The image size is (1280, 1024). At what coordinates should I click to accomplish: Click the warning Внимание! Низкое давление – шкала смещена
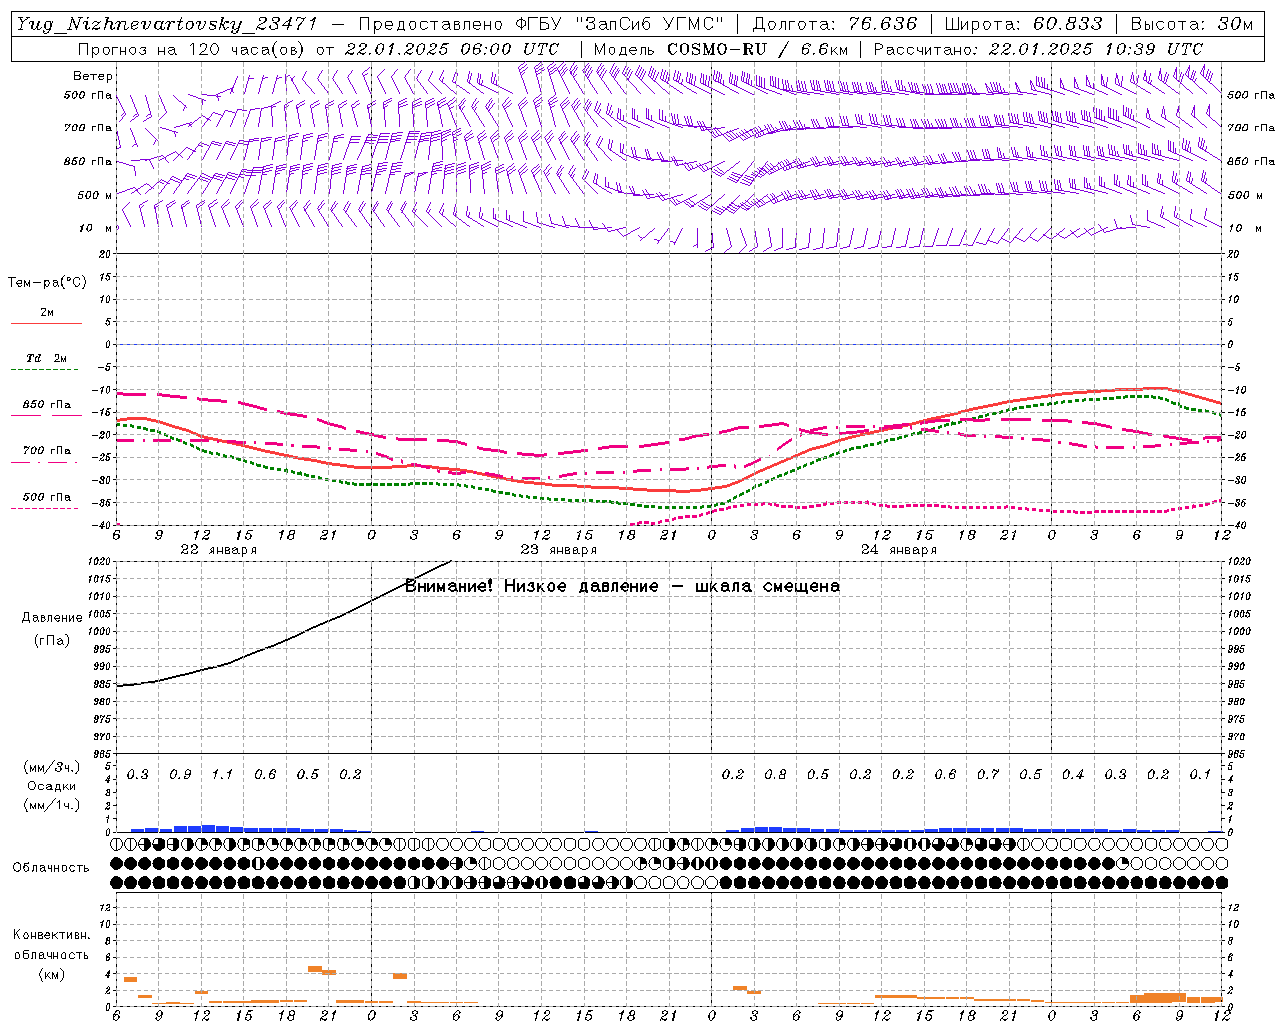(x=622, y=586)
